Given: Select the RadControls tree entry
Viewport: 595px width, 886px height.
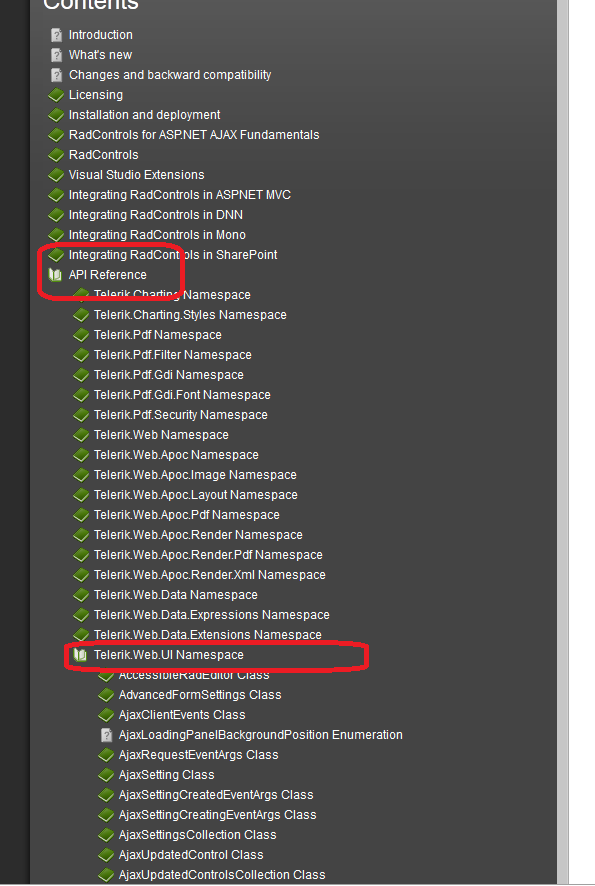Looking at the screenshot, I should coord(103,155).
